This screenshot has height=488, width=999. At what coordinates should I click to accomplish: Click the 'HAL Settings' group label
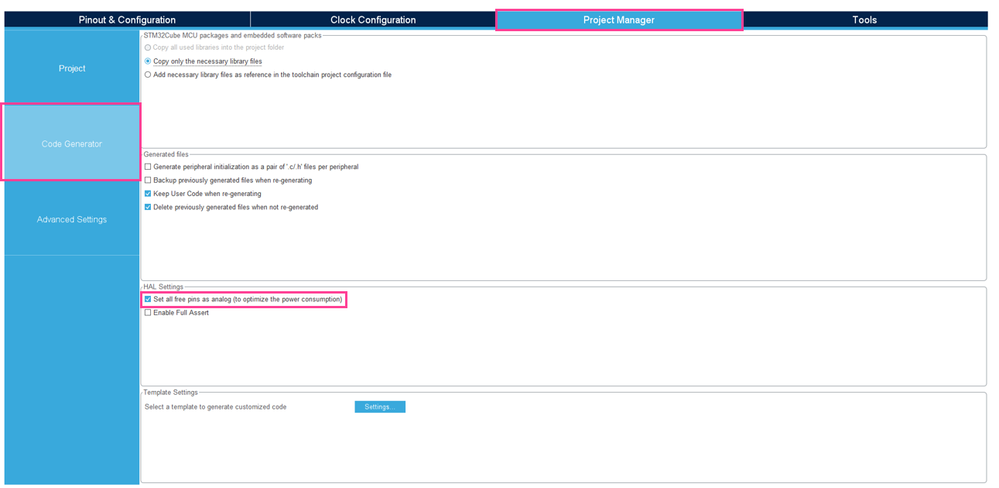(163, 287)
